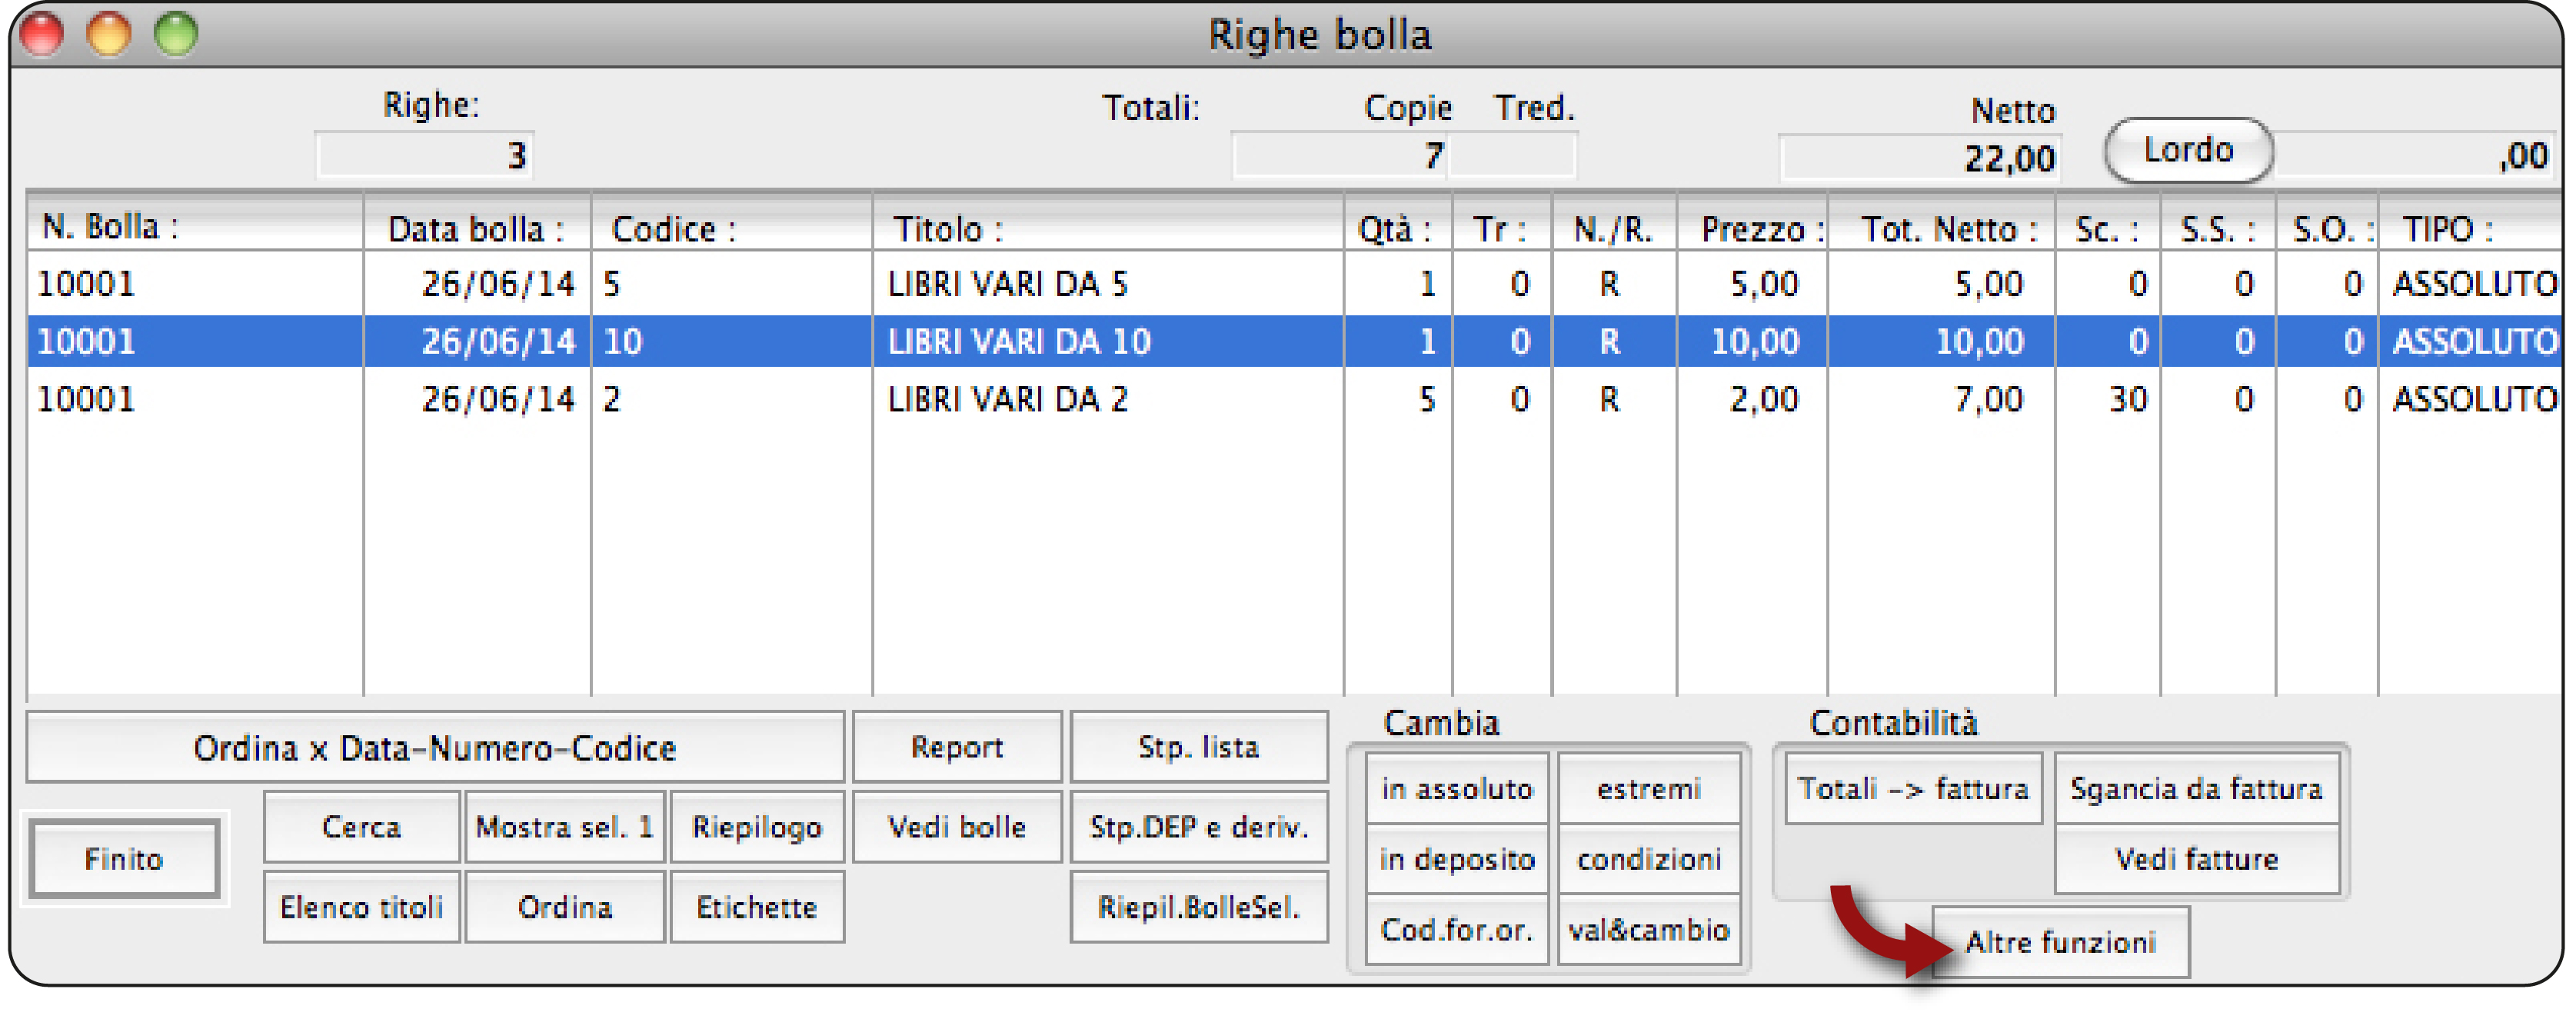Viewport: 2576px width, 1019px height.
Task: Click the Prezzo column header
Action: pos(1752,228)
